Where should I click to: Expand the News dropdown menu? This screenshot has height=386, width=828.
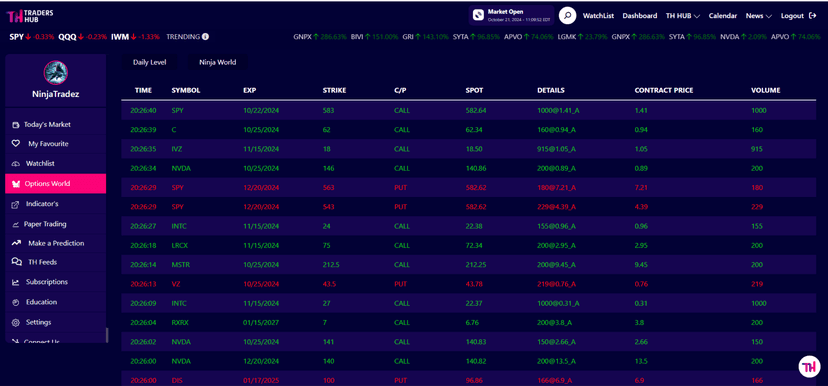click(758, 16)
